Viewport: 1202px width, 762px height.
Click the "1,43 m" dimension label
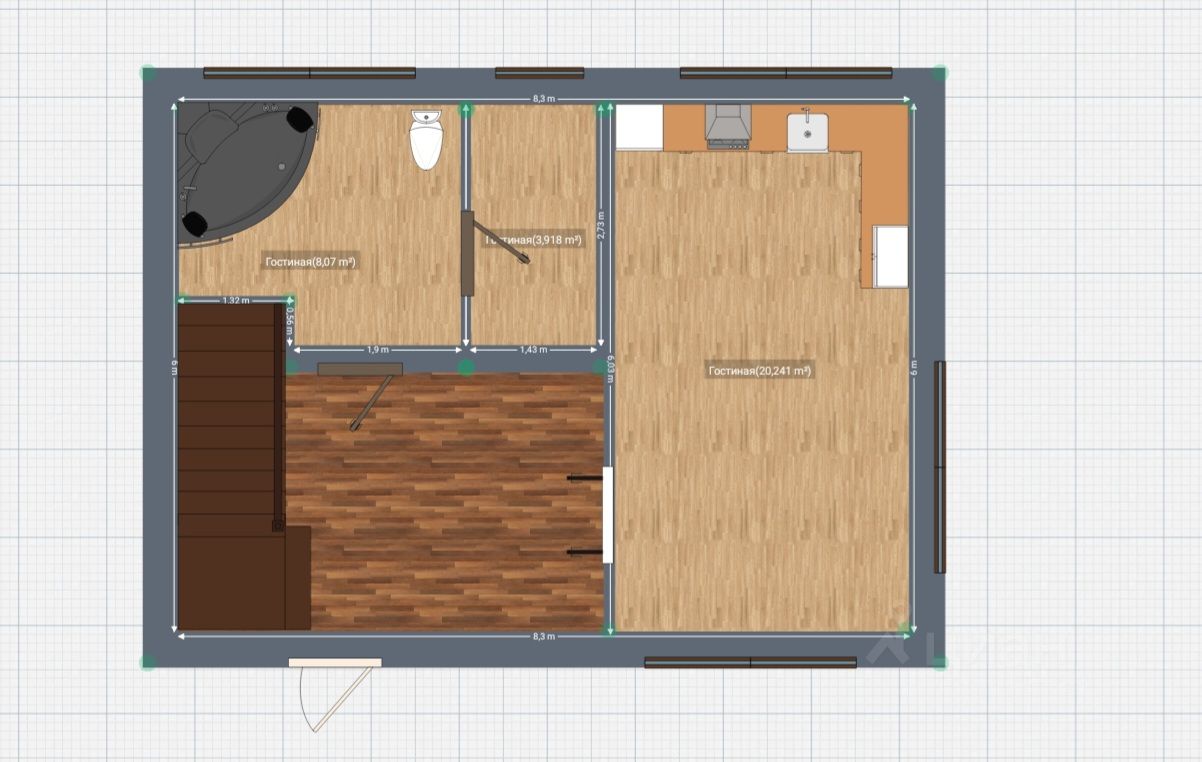coord(535,349)
